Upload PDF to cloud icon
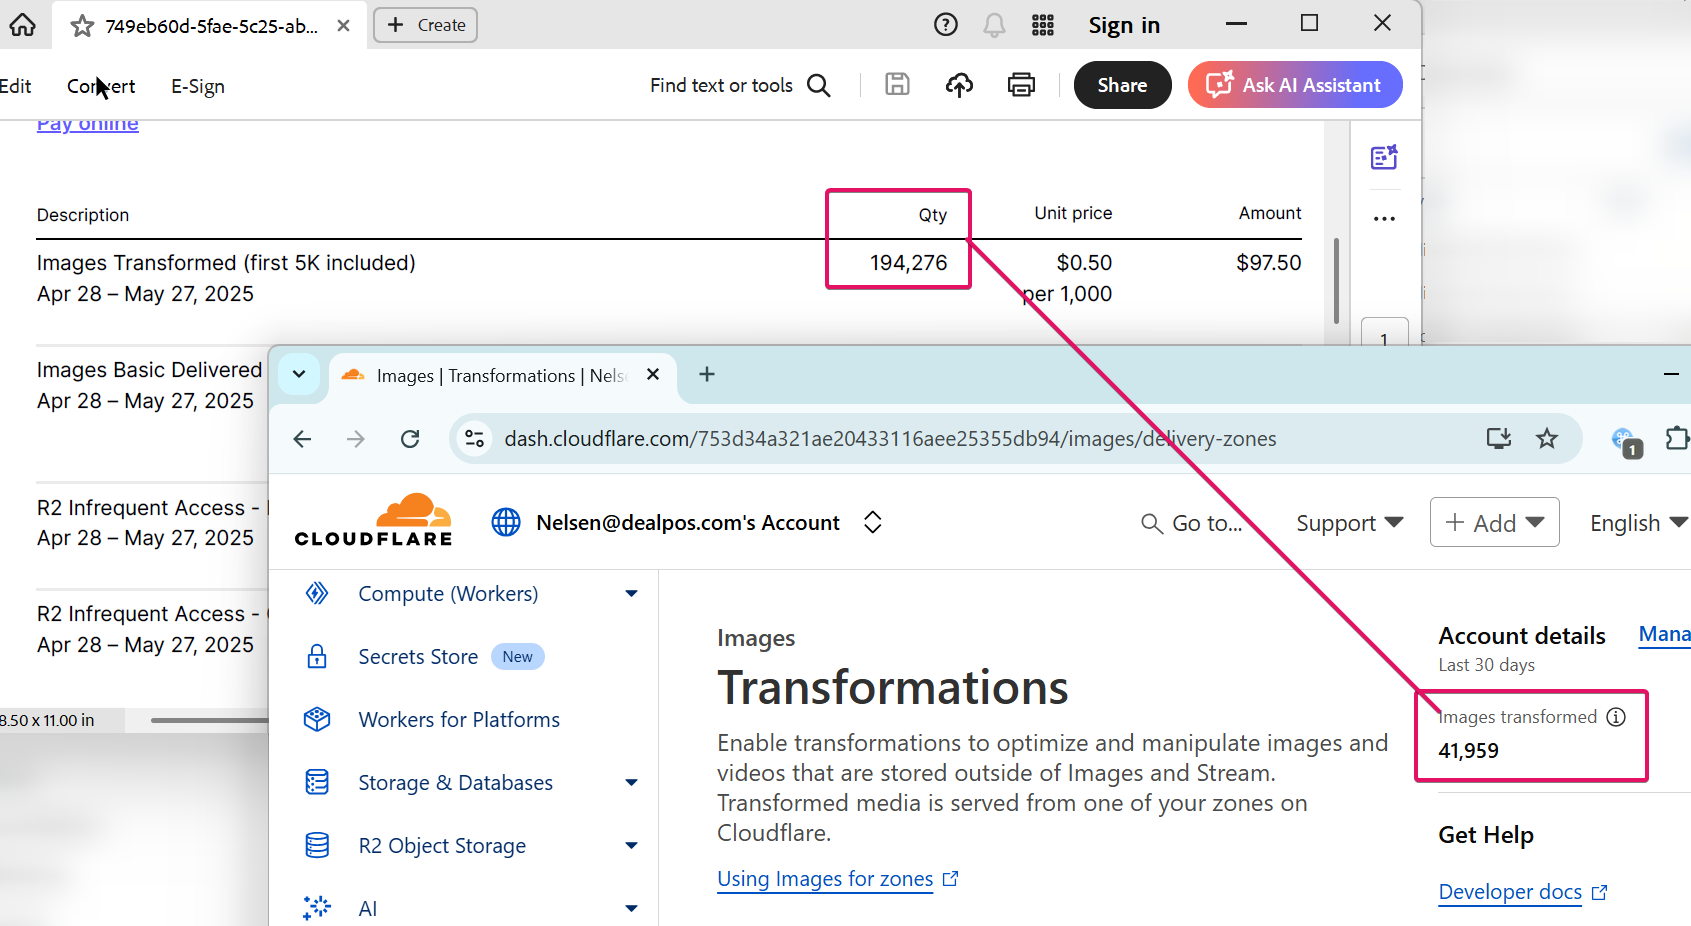 (x=959, y=85)
